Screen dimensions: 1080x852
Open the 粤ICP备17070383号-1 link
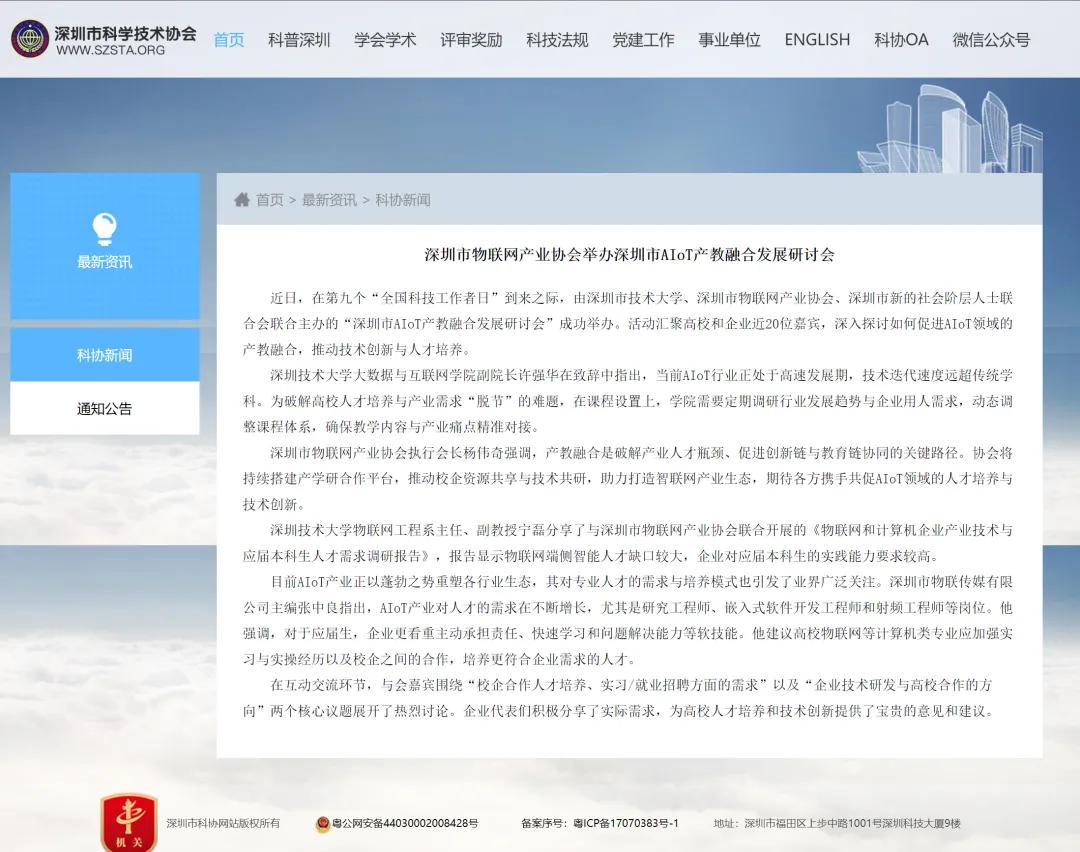625,823
